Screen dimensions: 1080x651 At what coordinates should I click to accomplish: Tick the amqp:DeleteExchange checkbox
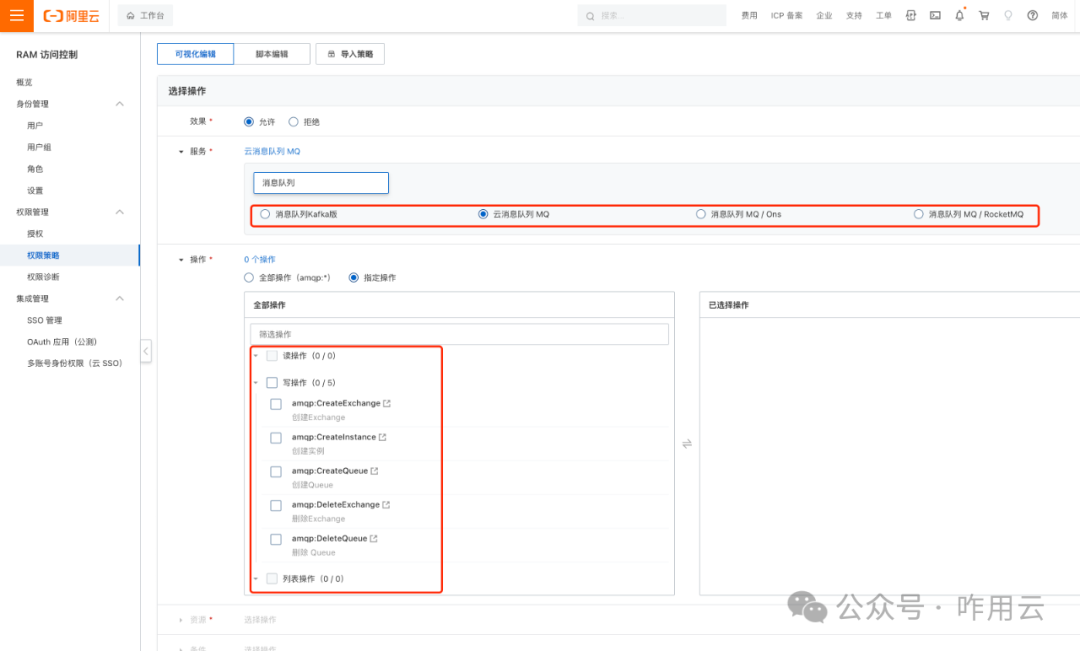coord(276,506)
